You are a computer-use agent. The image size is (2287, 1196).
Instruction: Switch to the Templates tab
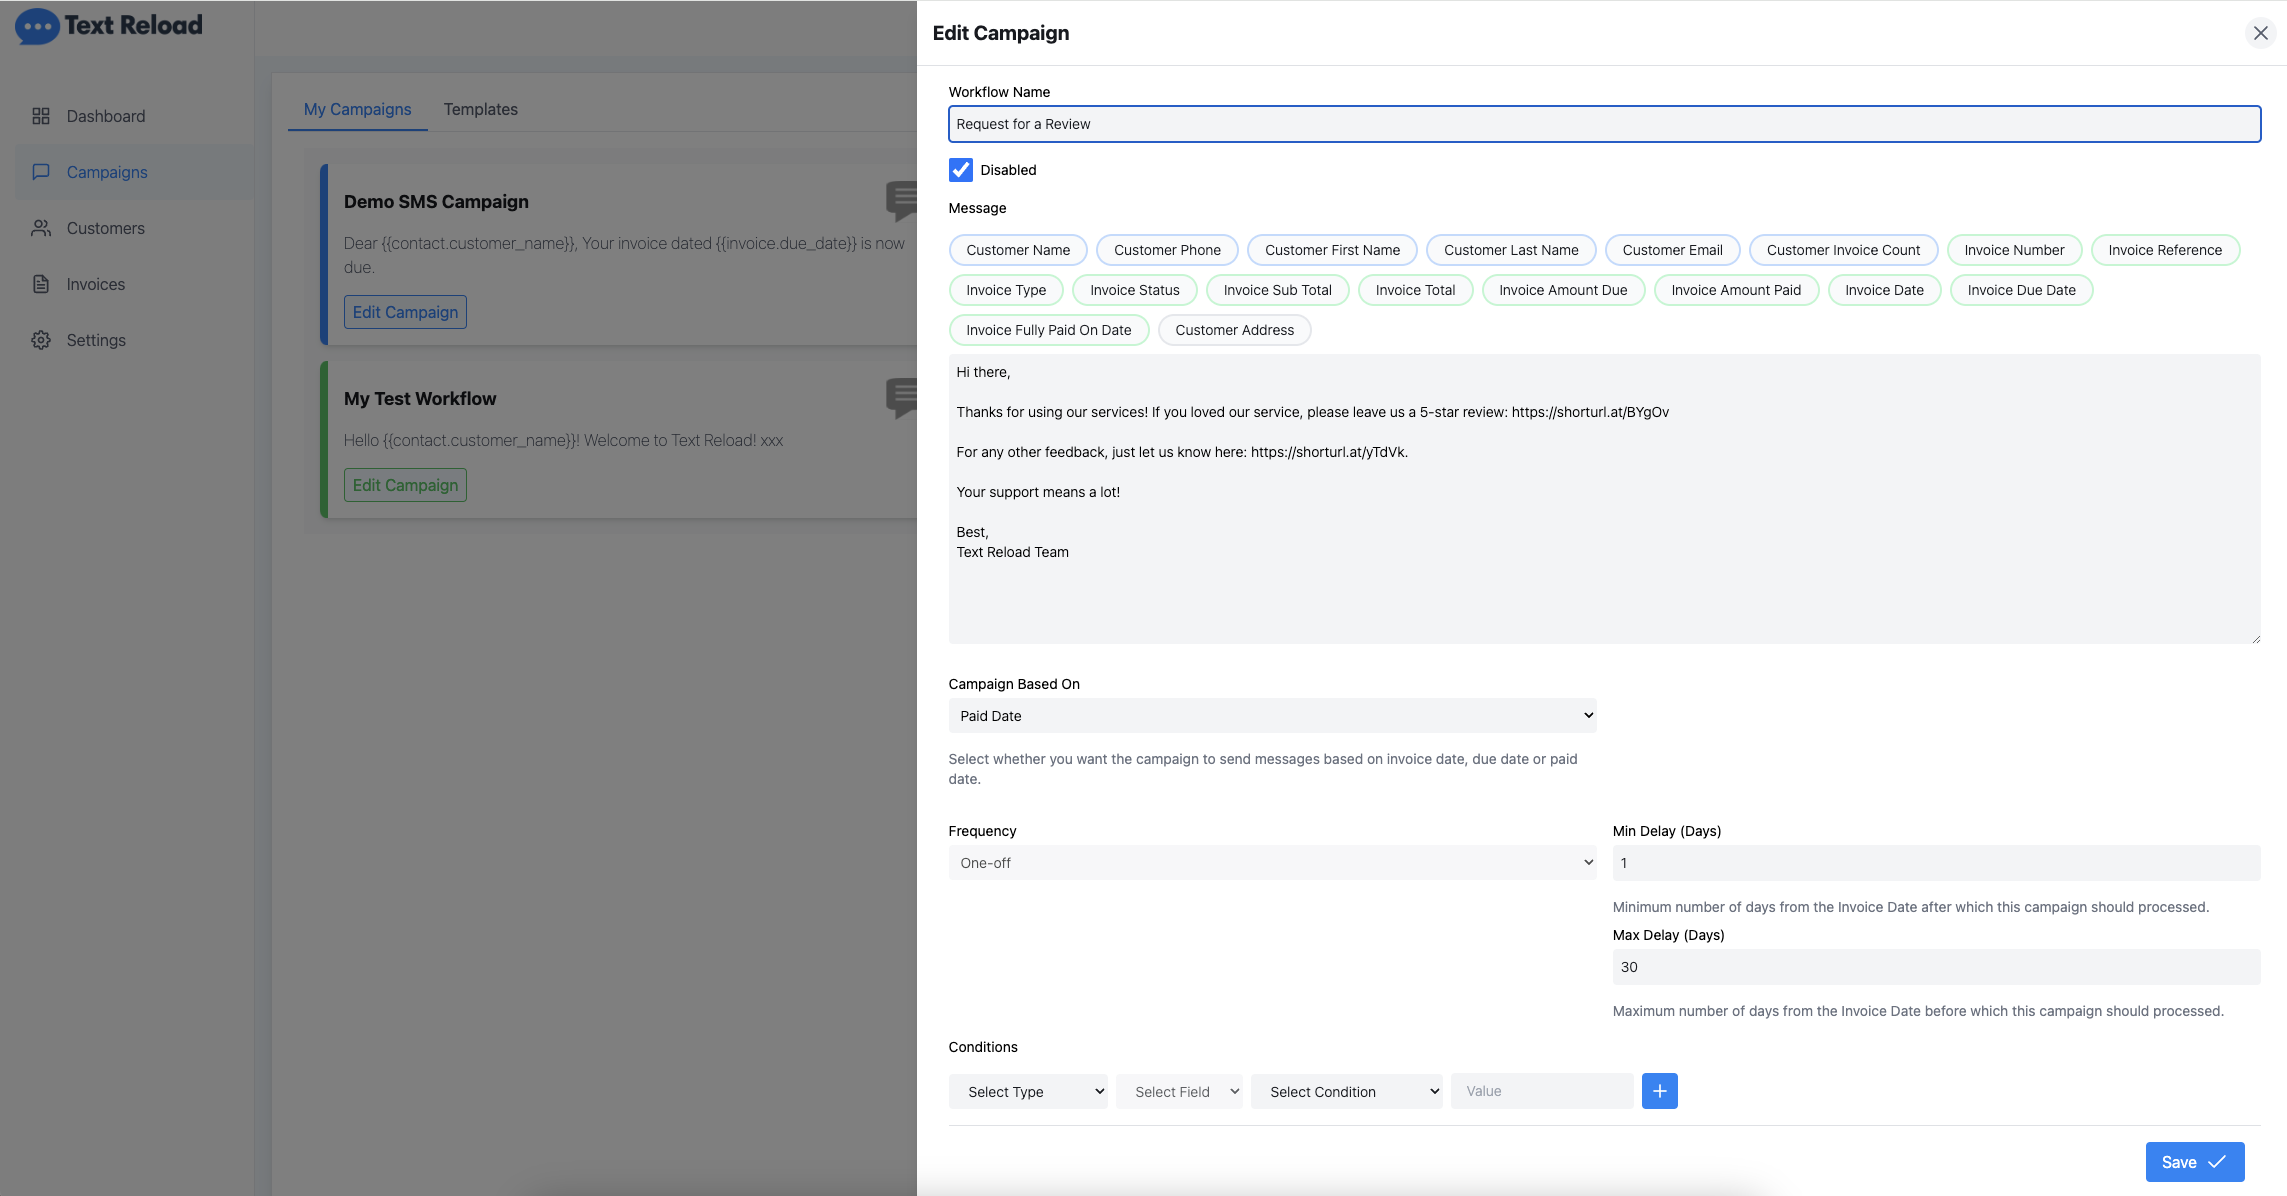(x=481, y=109)
